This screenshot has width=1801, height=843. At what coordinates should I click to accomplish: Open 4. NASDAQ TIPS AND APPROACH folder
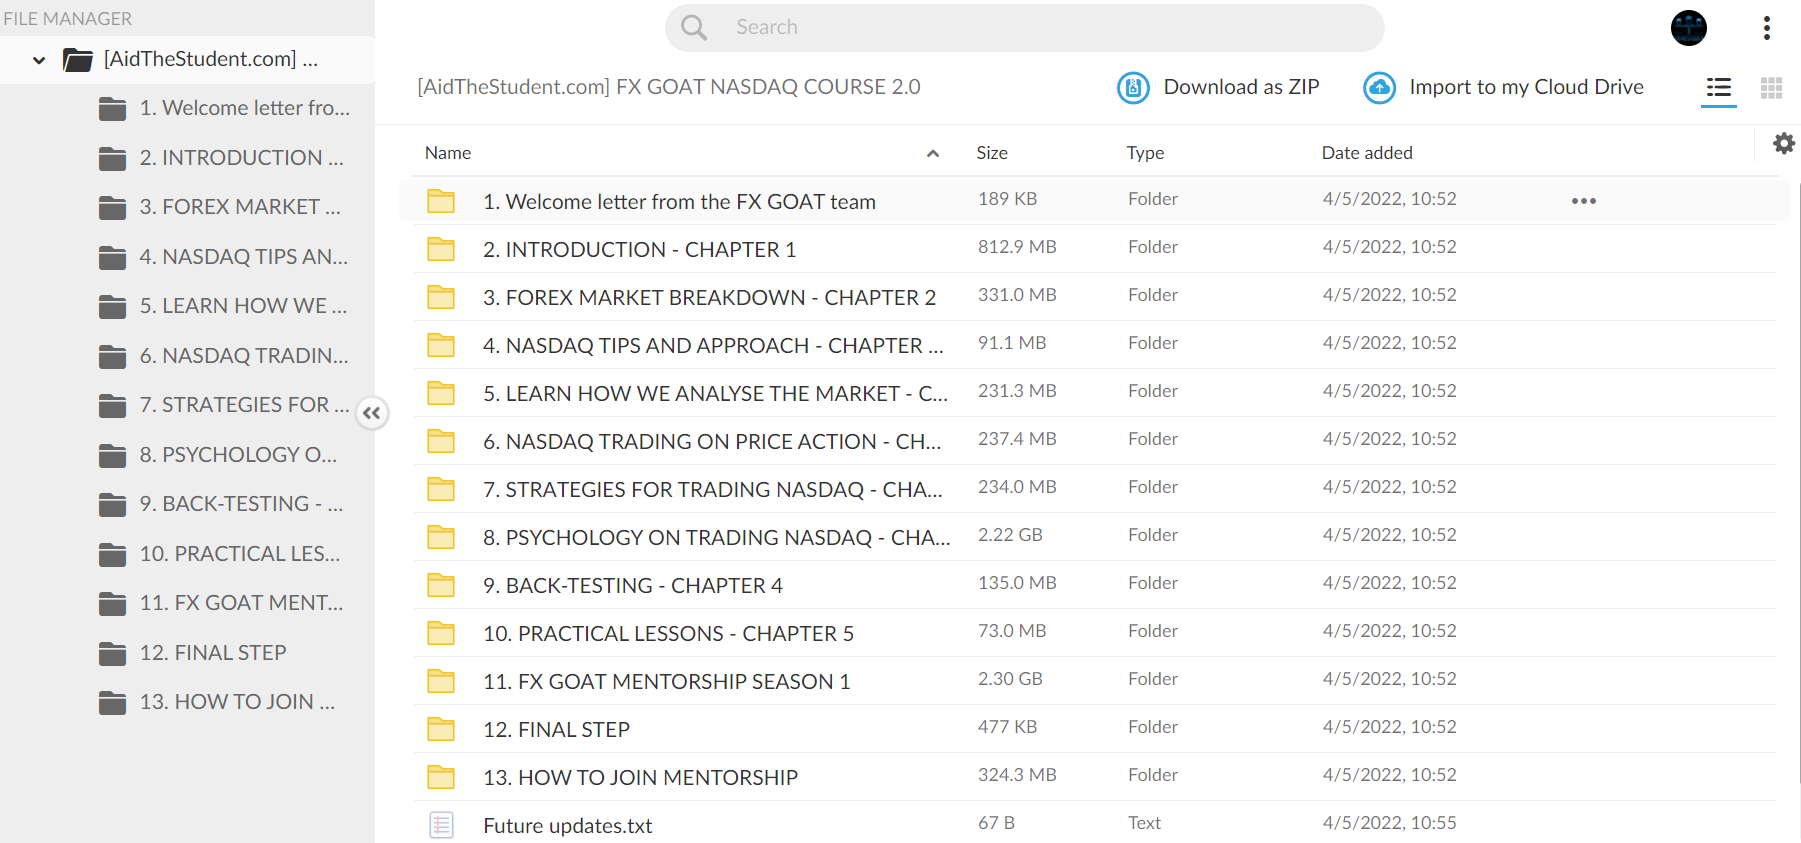pos(713,346)
